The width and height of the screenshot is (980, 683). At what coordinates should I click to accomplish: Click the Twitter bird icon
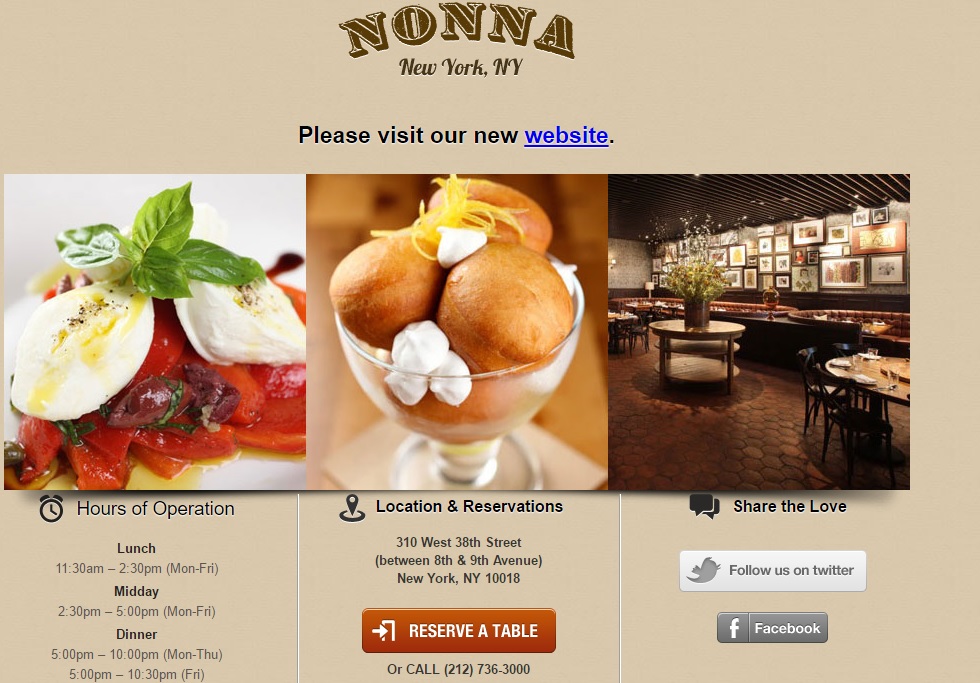tap(703, 571)
